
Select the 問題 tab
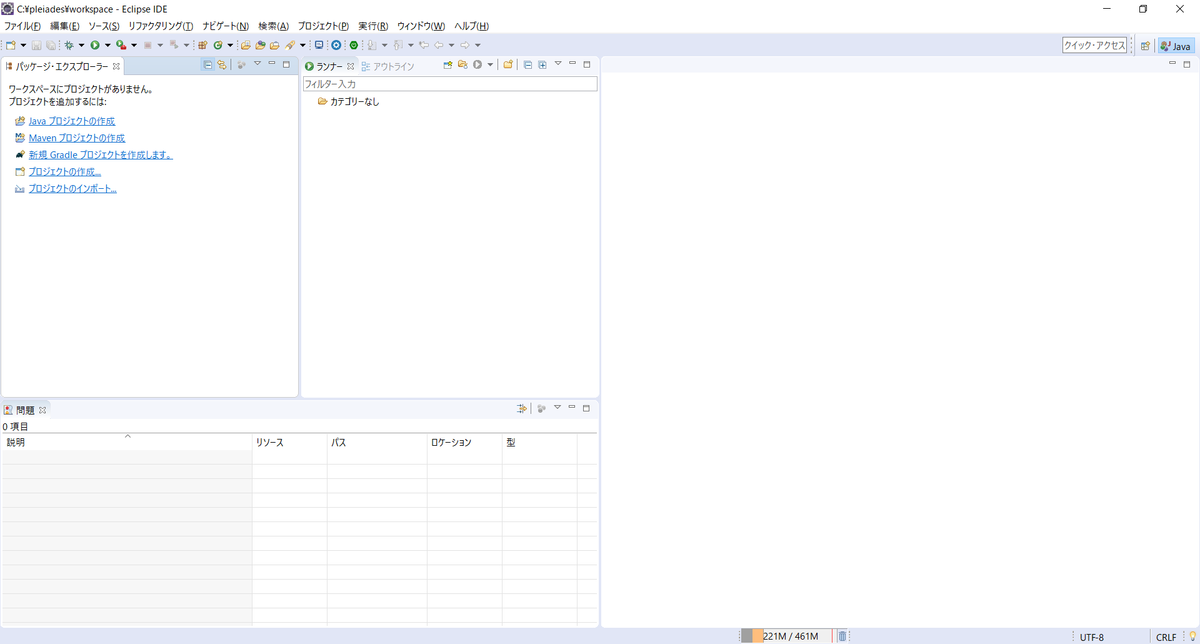pyautogui.click(x=25, y=409)
